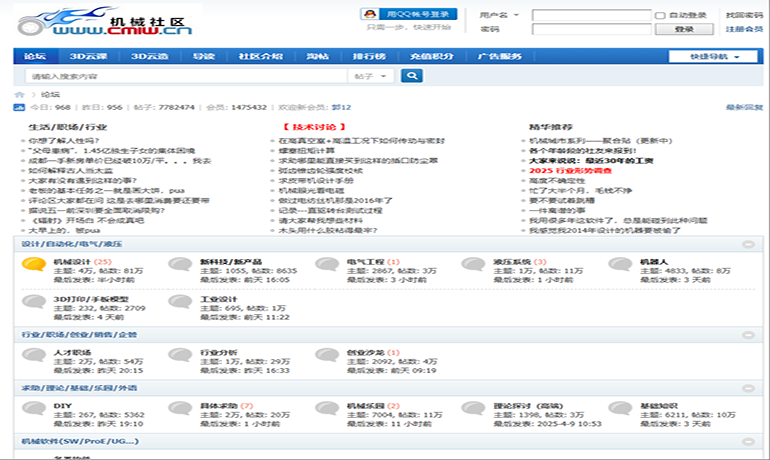This screenshot has height=460, width=770.
Task: Click the search magnifier button
Action: [x=411, y=76]
